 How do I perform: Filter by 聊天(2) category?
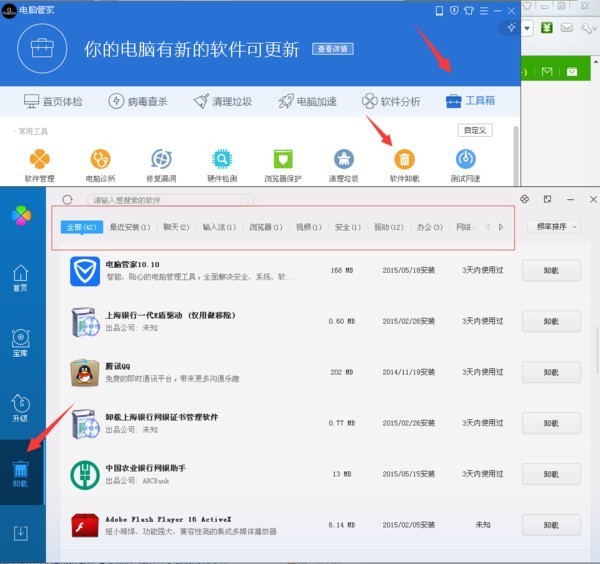[176, 227]
